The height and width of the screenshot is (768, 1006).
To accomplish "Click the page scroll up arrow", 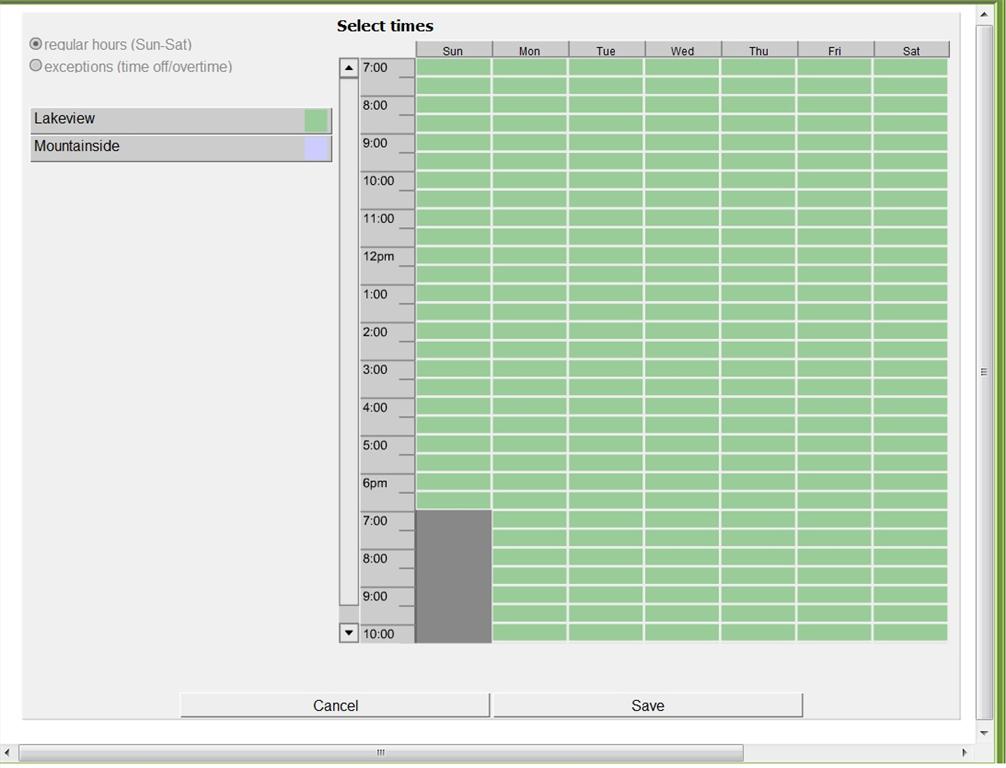I will (984, 13).
